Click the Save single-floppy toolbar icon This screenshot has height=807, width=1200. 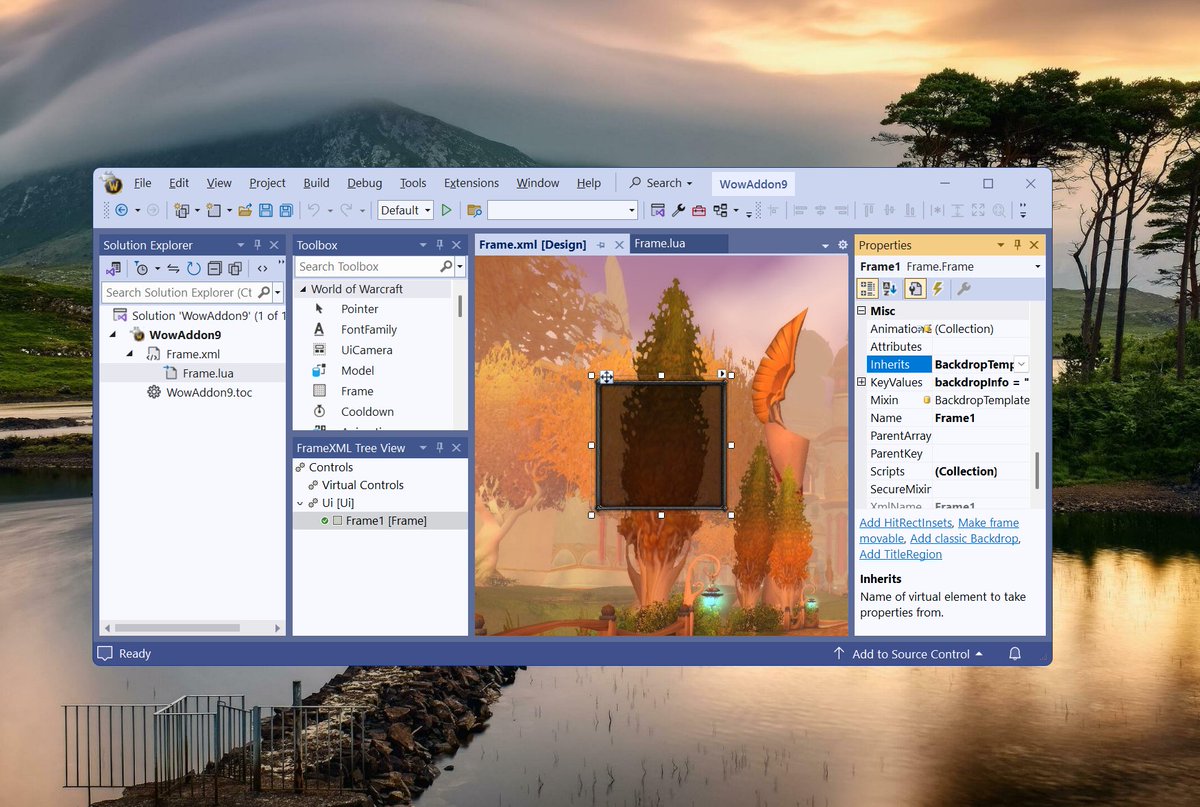(265, 210)
